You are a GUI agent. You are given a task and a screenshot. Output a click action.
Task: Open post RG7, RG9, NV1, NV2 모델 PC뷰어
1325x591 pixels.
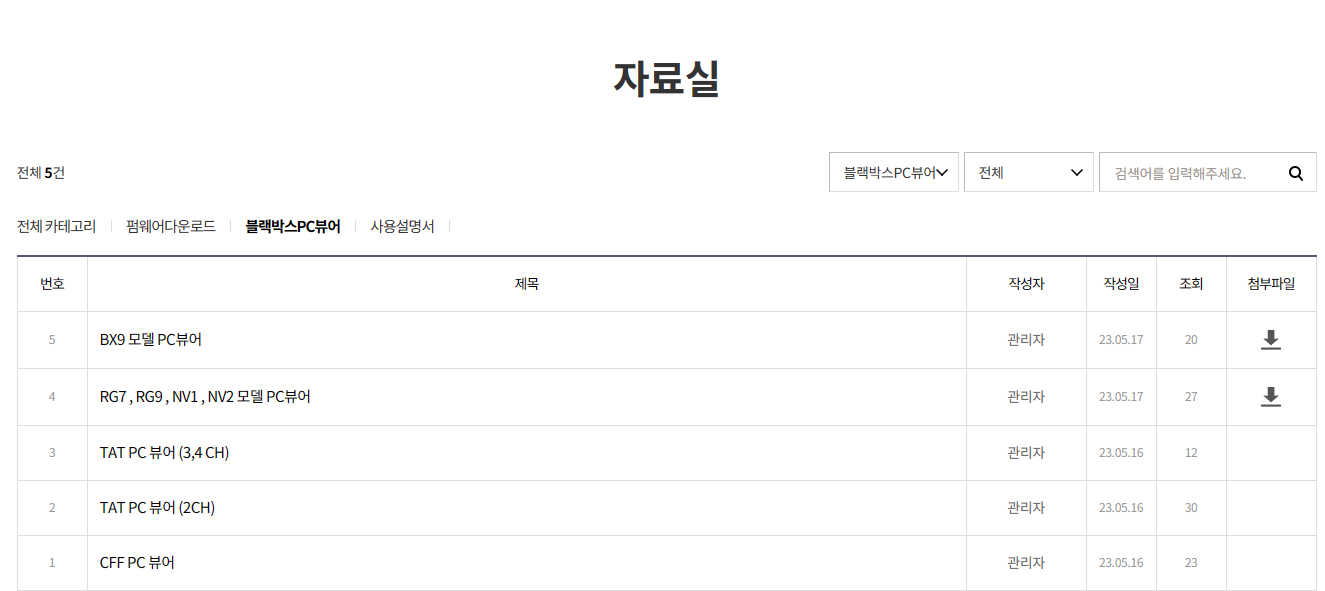point(205,397)
